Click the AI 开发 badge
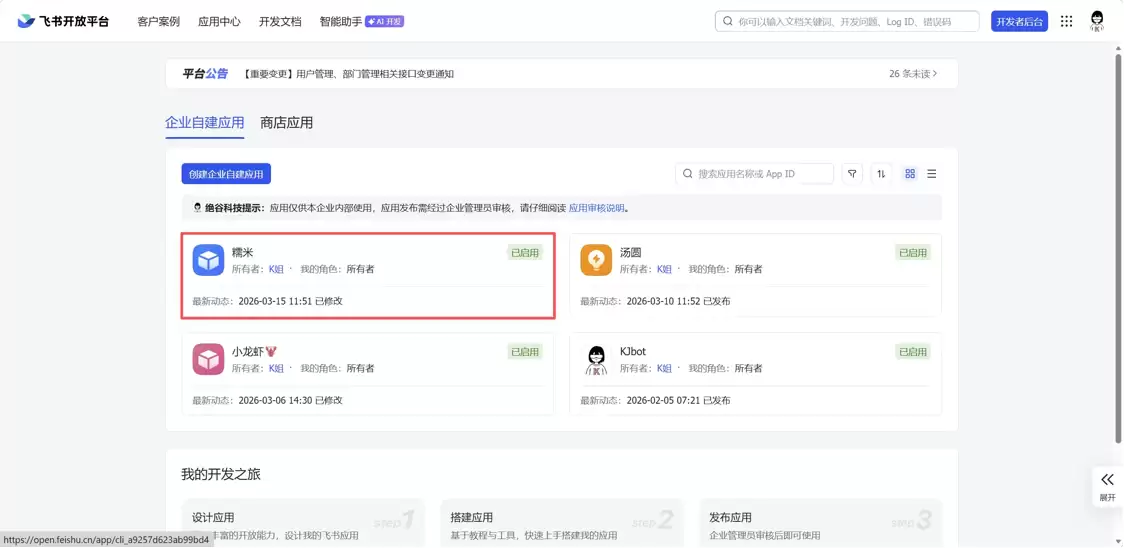The height and width of the screenshot is (548, 1124). point(385,22)
